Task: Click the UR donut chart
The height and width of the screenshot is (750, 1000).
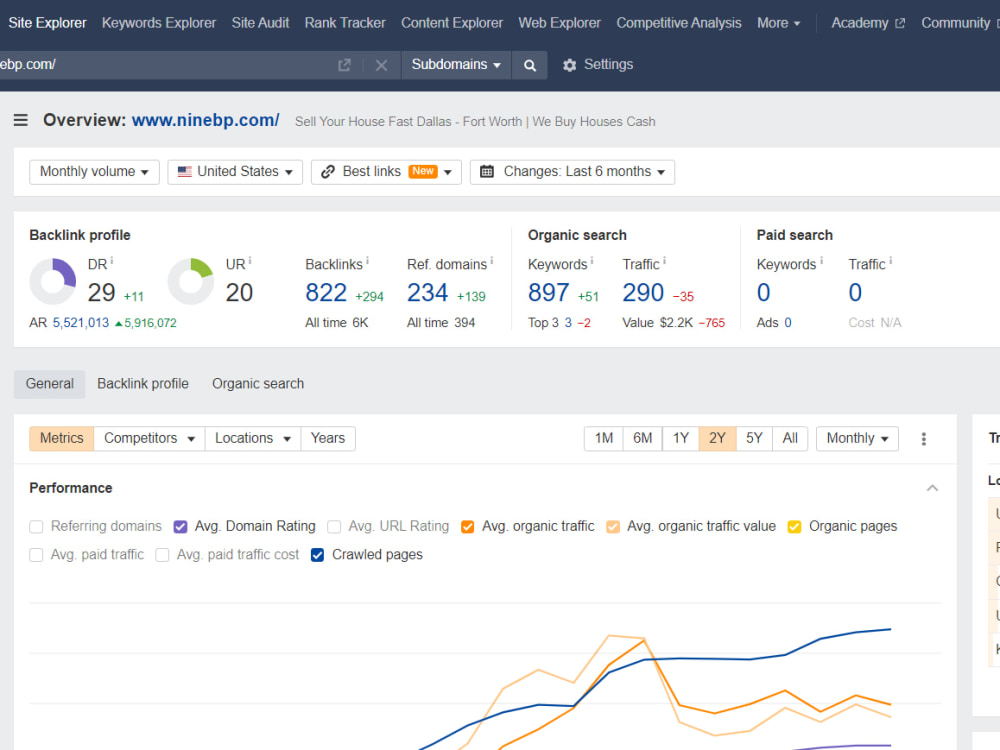Action: 191,281
